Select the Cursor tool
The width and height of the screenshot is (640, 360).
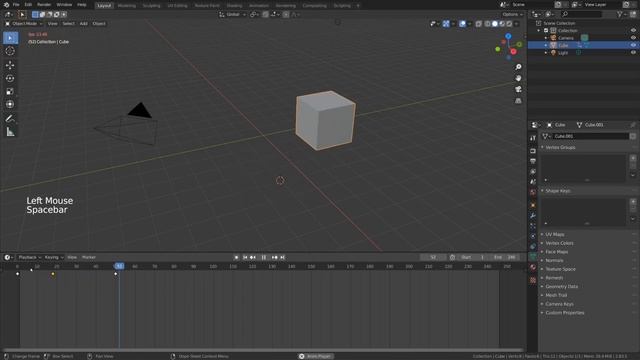(11, 51)
